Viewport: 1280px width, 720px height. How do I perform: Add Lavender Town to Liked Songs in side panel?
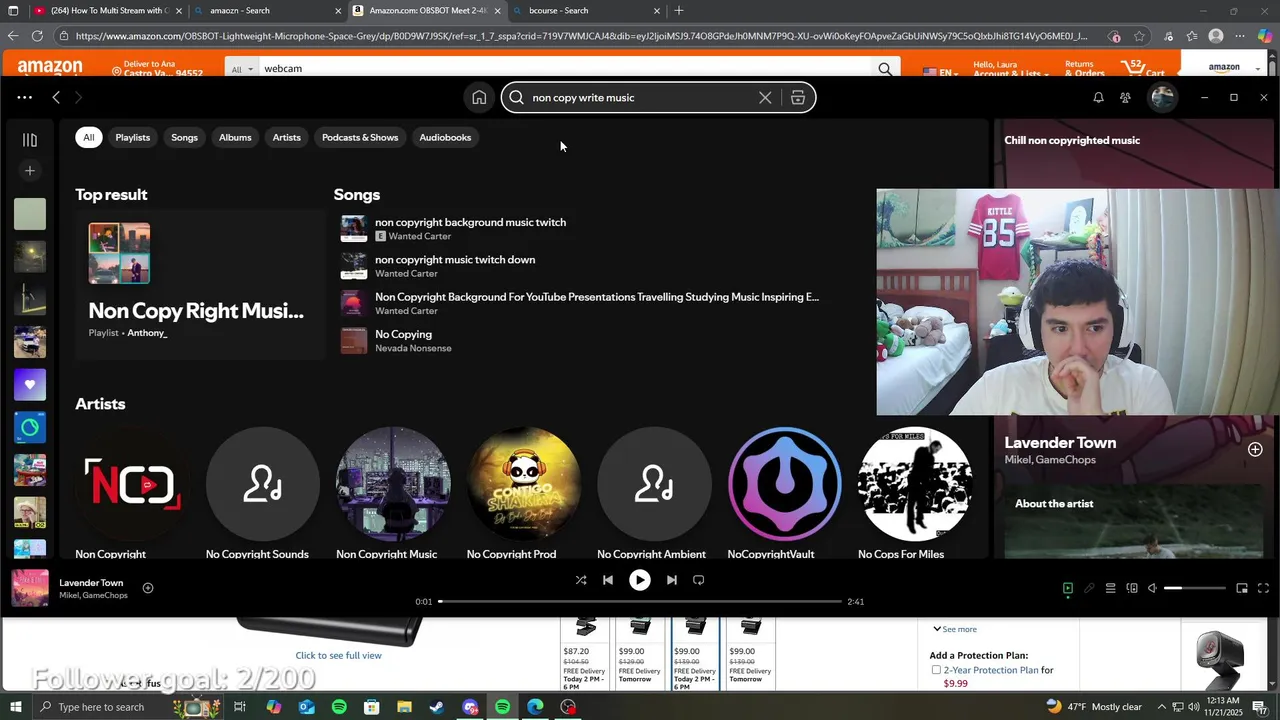[1255, 449]
